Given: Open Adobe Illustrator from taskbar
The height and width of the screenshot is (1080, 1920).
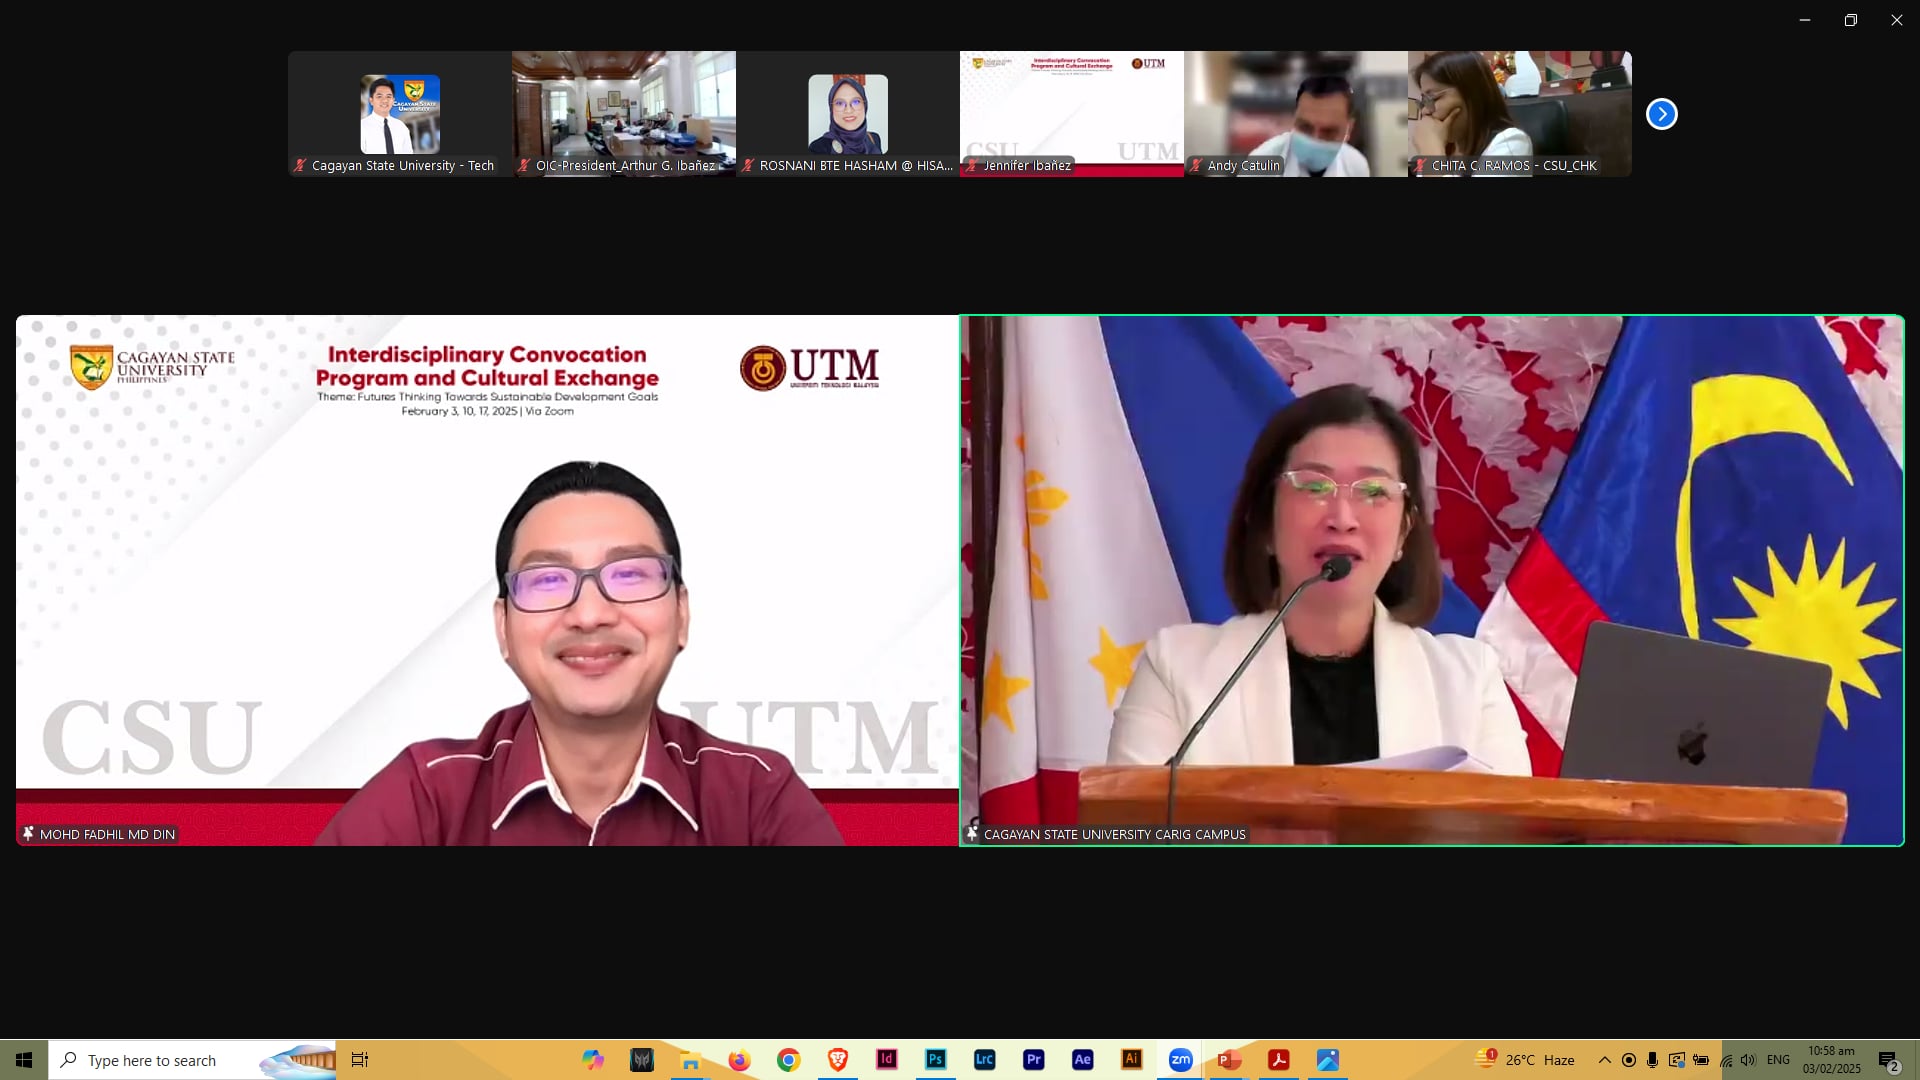Looking at the screenshot, I should [x=1131, y=1060].
